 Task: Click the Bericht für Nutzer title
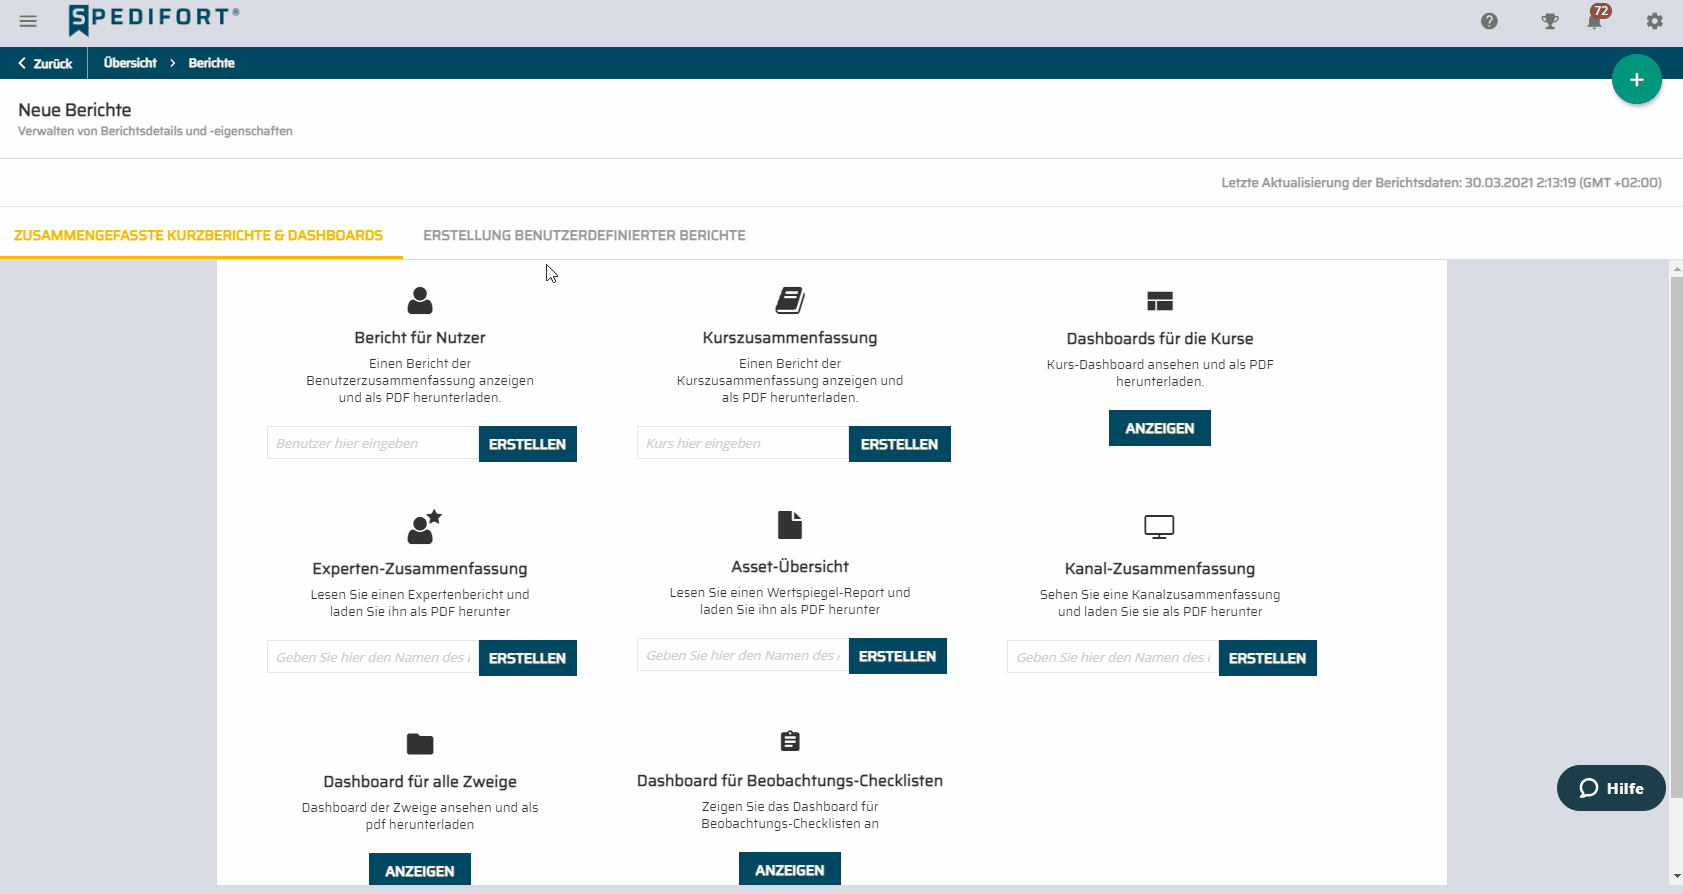tap(420, 338)
